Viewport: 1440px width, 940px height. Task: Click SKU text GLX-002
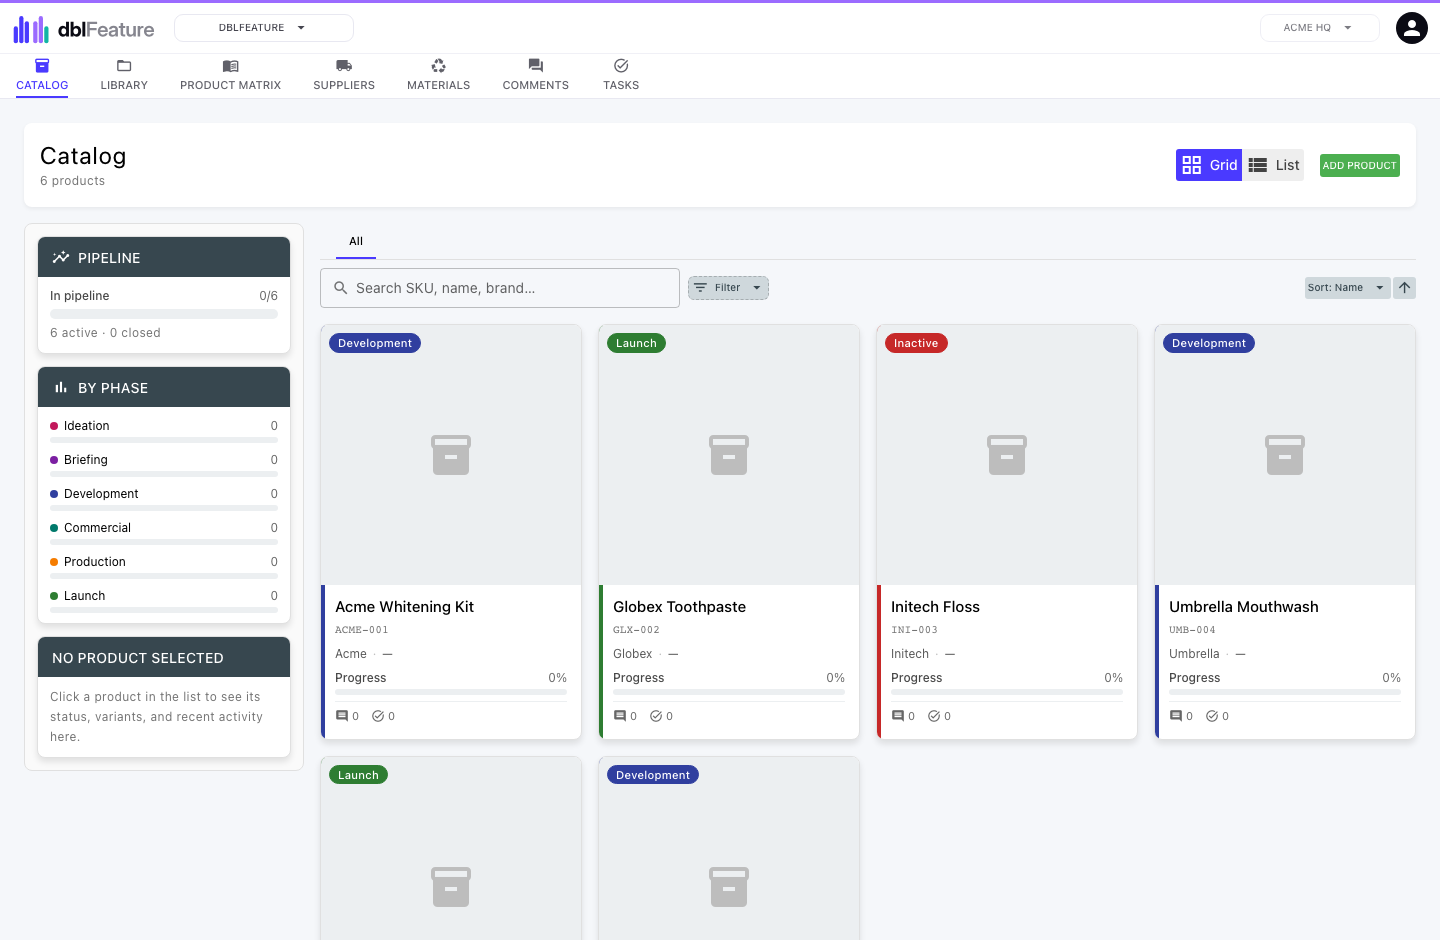(636, 630)
